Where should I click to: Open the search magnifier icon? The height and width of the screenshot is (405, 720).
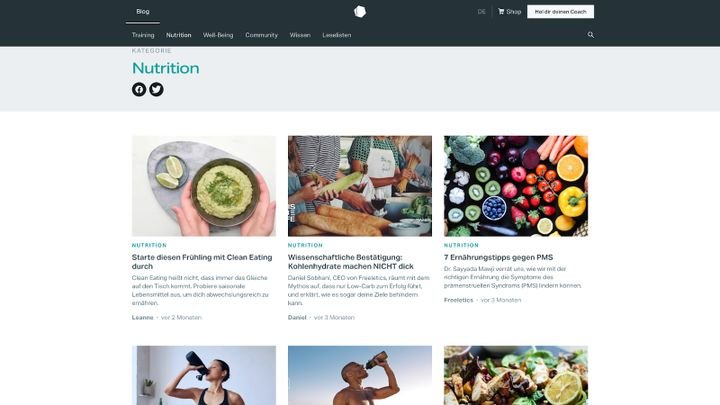591,35
